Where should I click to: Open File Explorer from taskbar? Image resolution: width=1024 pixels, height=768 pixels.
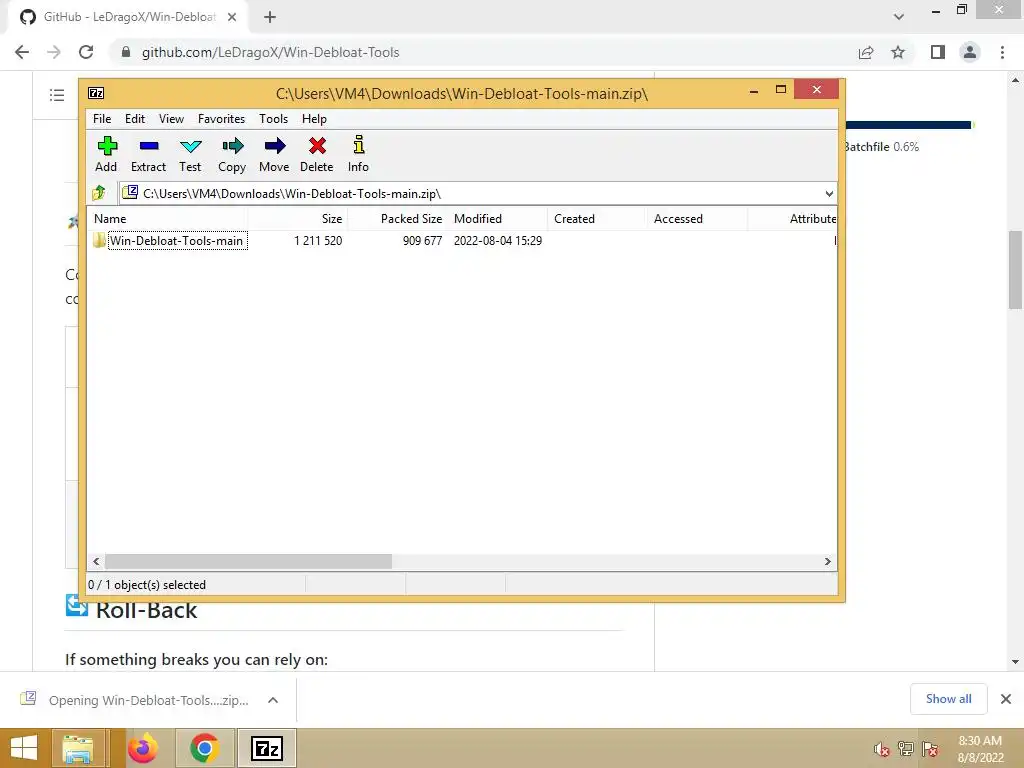click(x=78, y=748)
